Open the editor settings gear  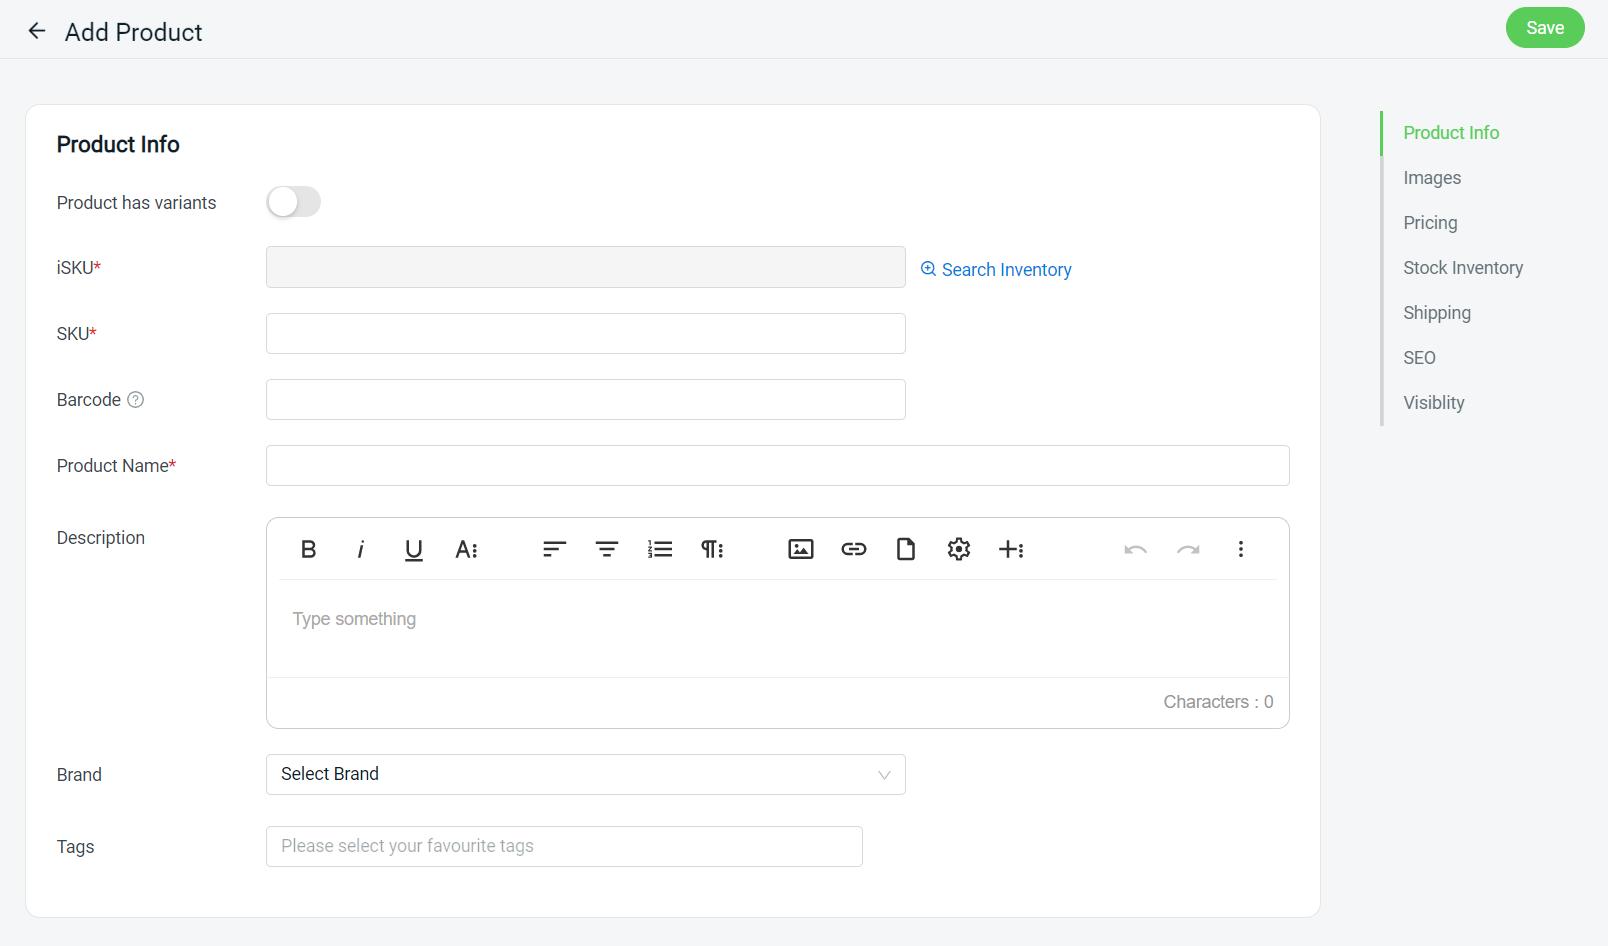click(958, 549)
